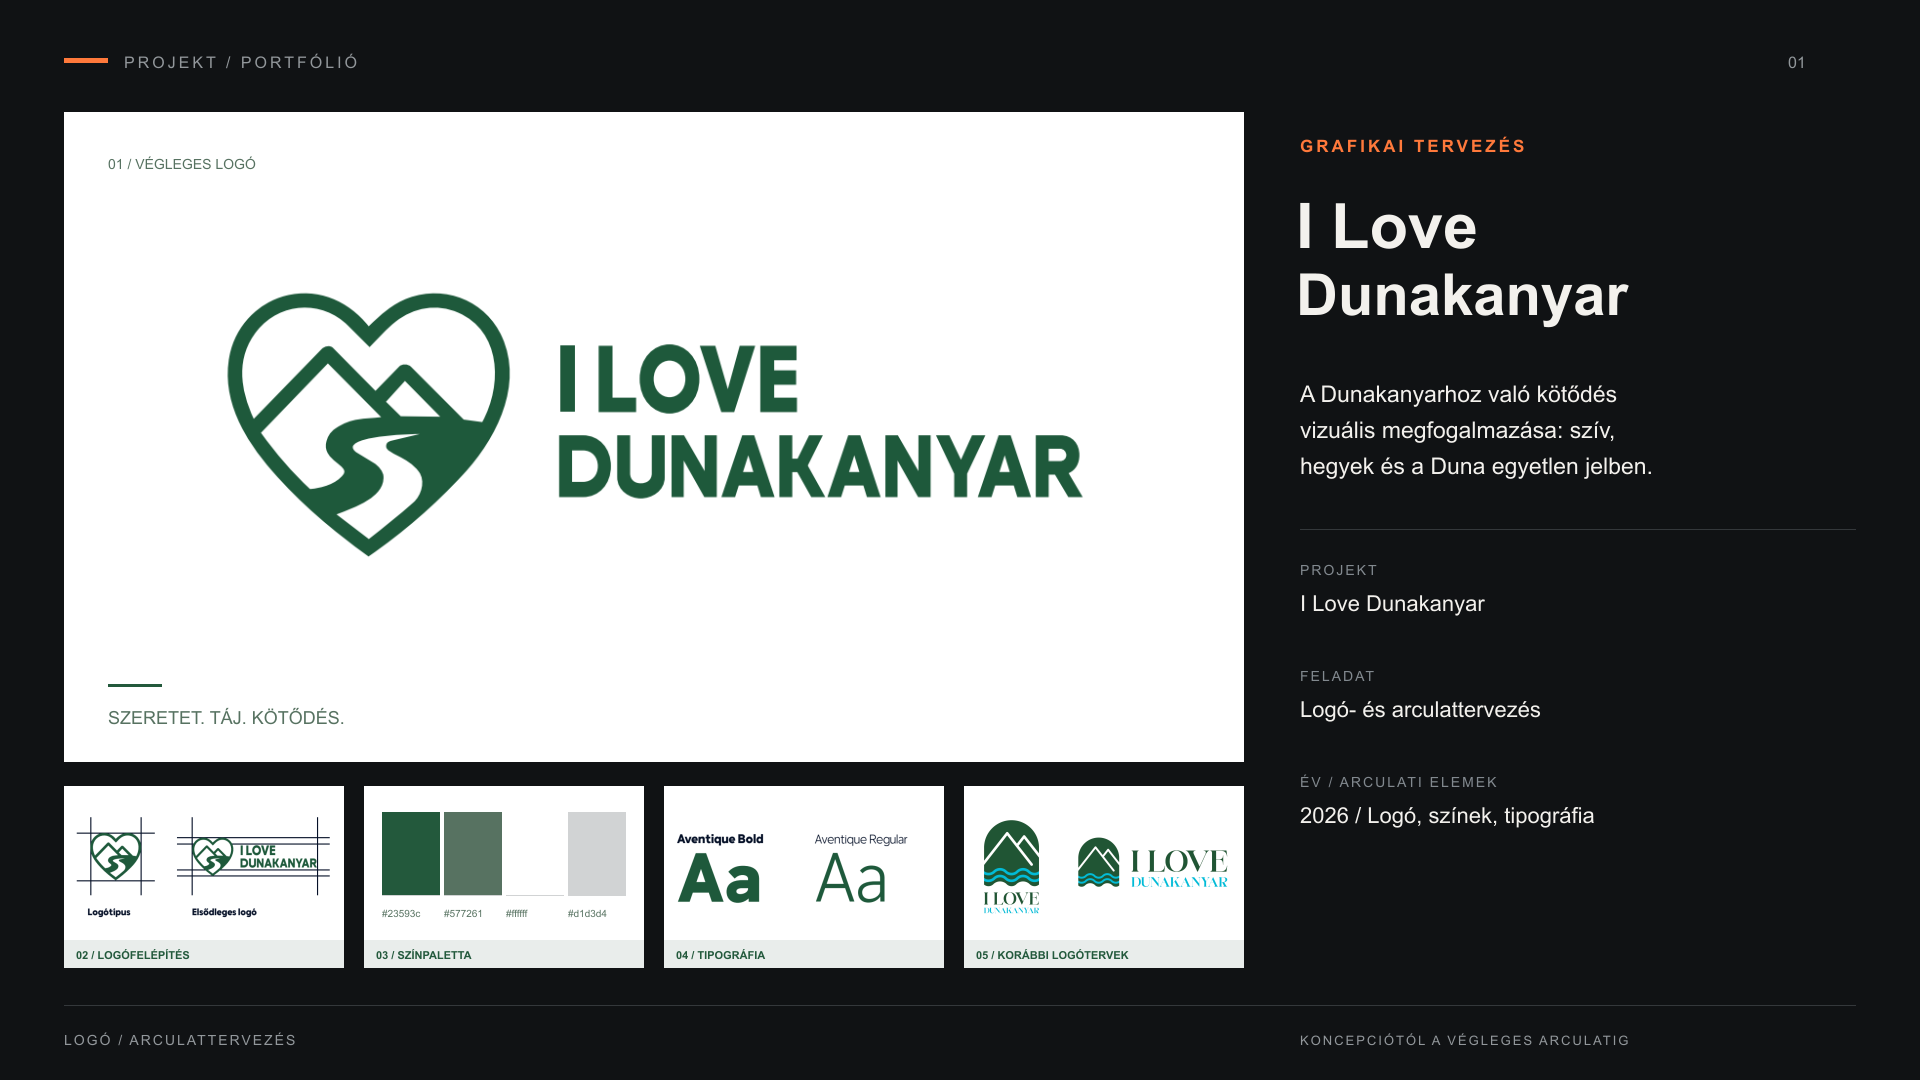Click the Elsődleges logó construction diagram

click(253, 856)
